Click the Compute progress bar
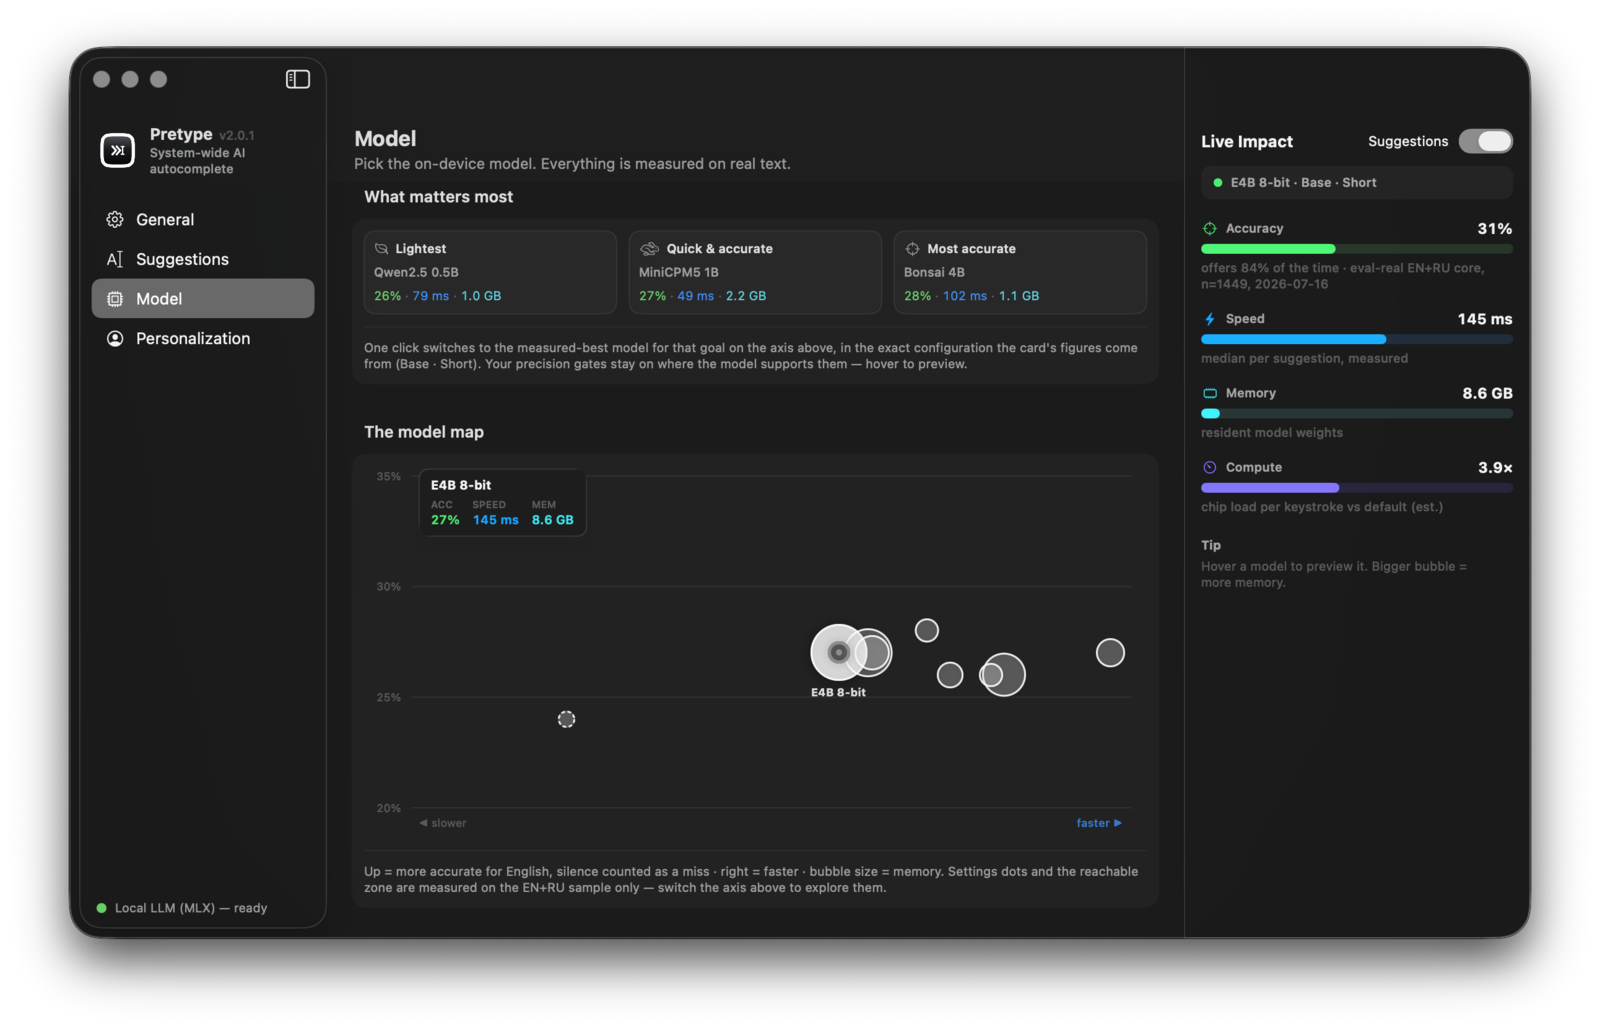 [1357, 488]
